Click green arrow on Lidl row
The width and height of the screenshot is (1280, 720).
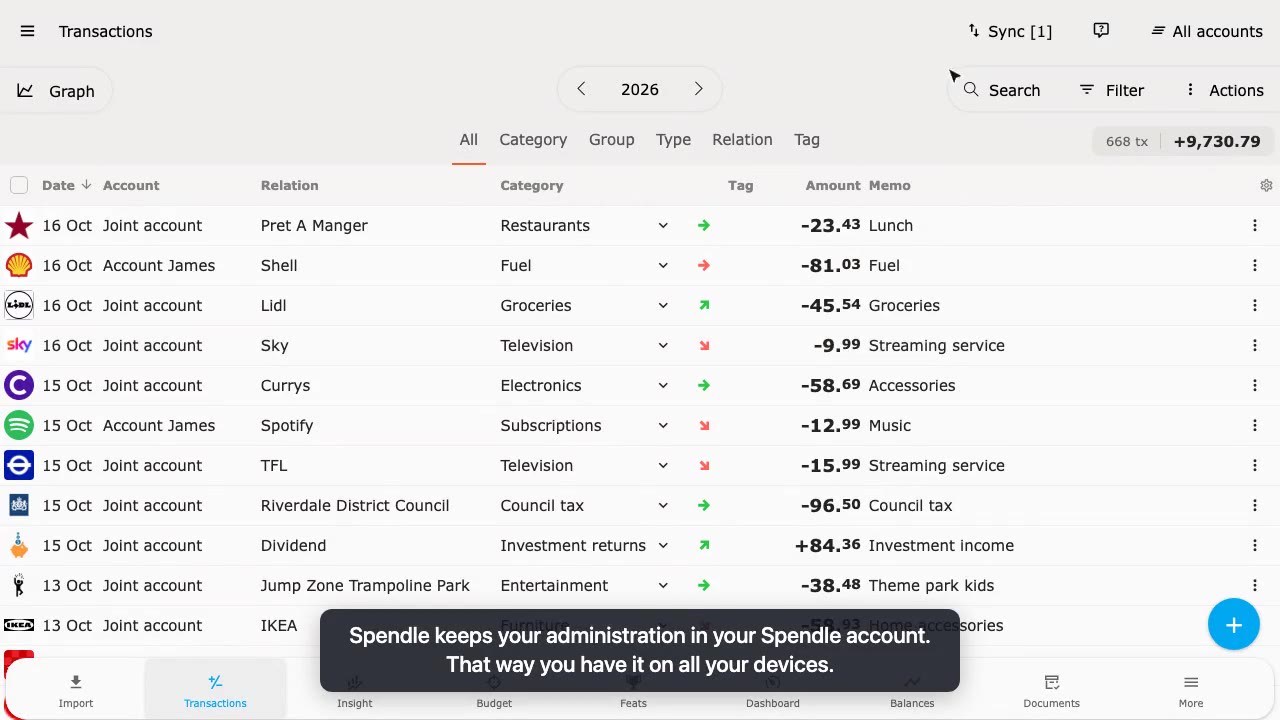click(x=704, y=305)
